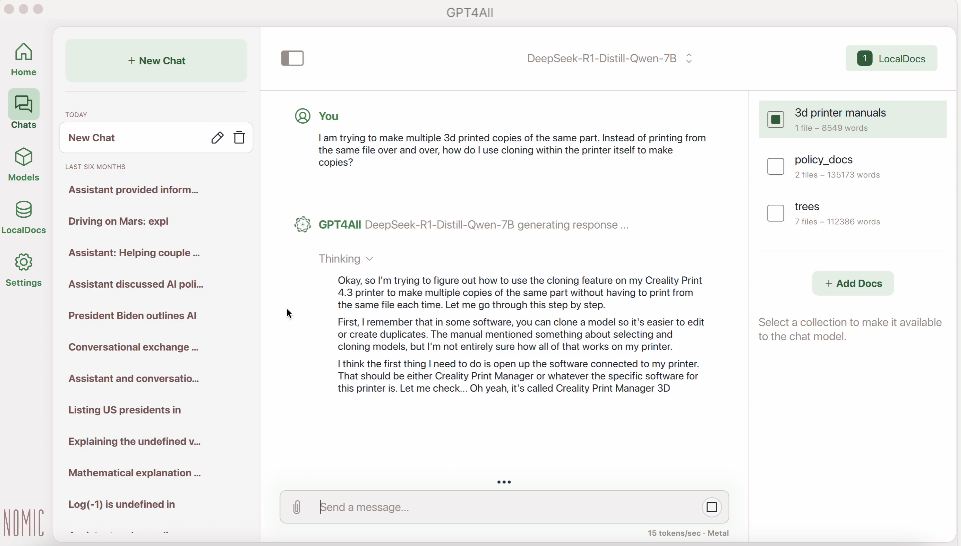Screen dimensions: 961x546
Task: Open the Driving on Mars chat
Action: coord(118,222)
